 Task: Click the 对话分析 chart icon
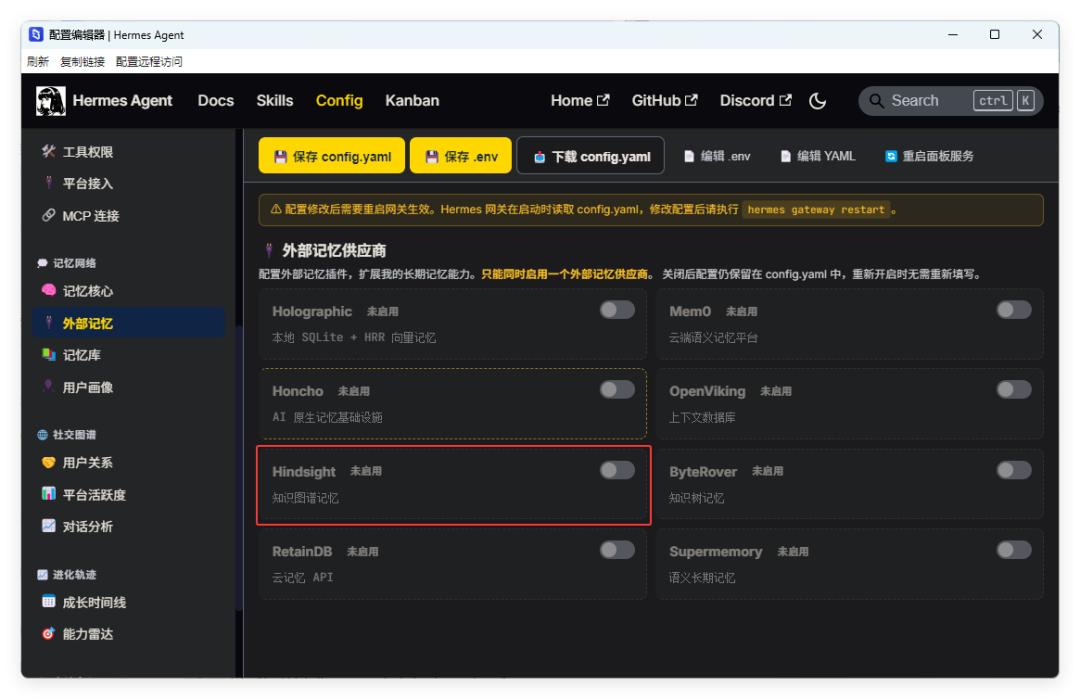48,526
